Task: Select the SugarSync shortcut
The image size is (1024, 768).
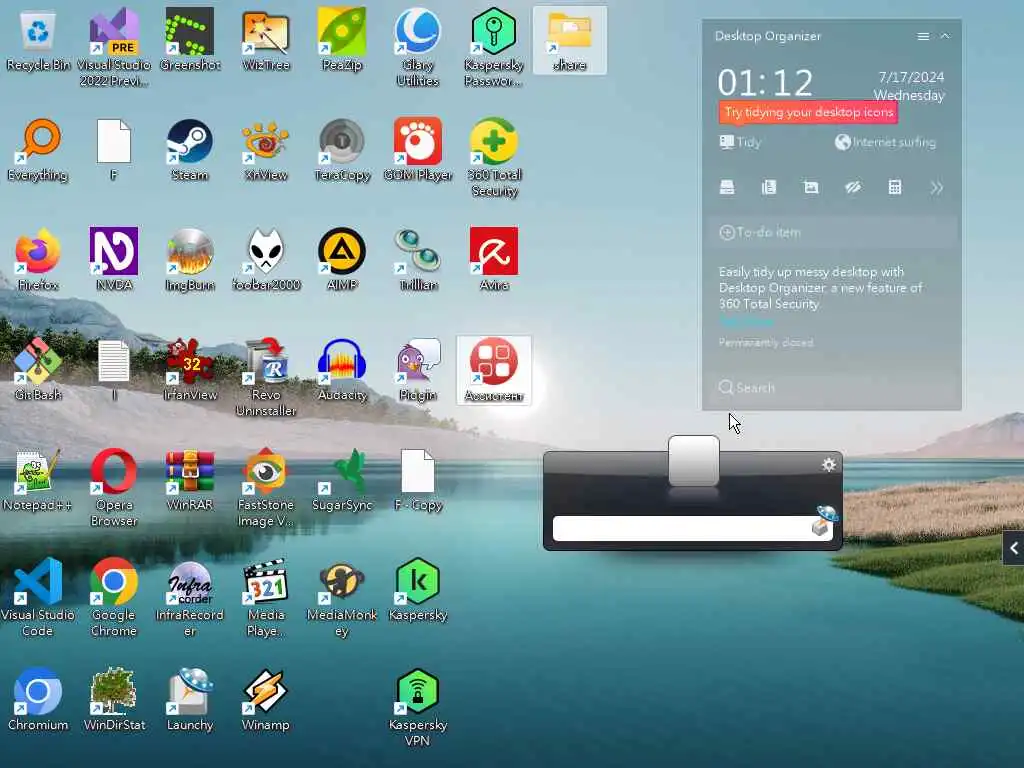Action: coord(342,480)
